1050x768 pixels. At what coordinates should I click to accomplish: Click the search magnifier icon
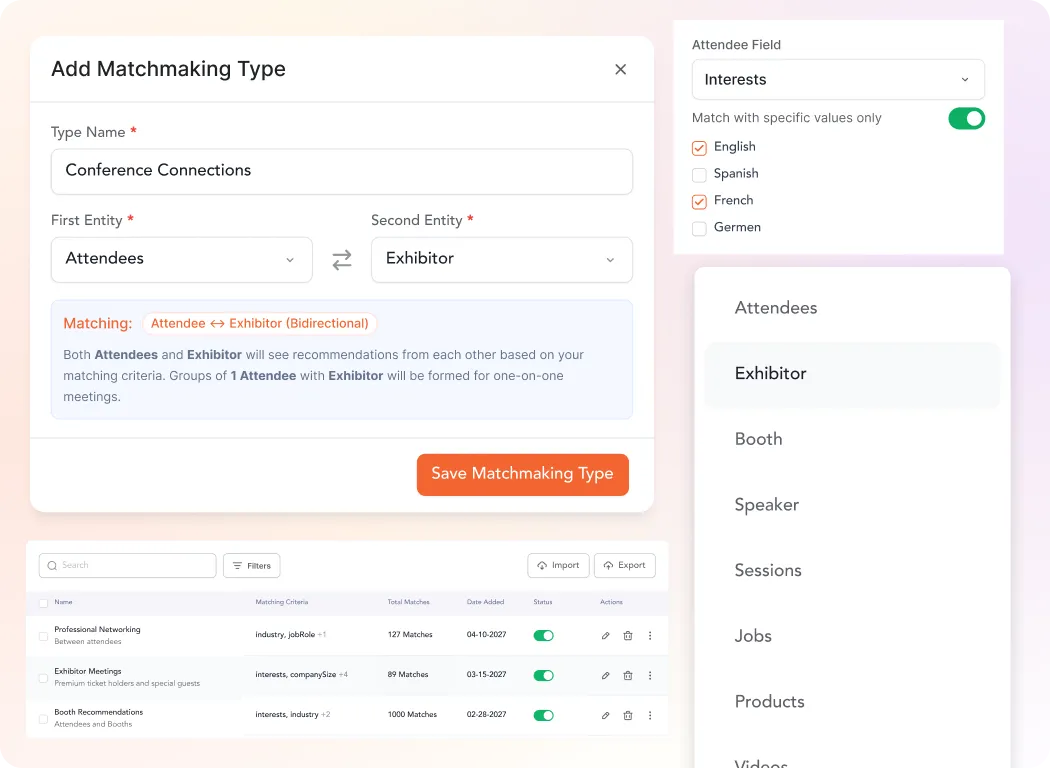pos(51,565)
